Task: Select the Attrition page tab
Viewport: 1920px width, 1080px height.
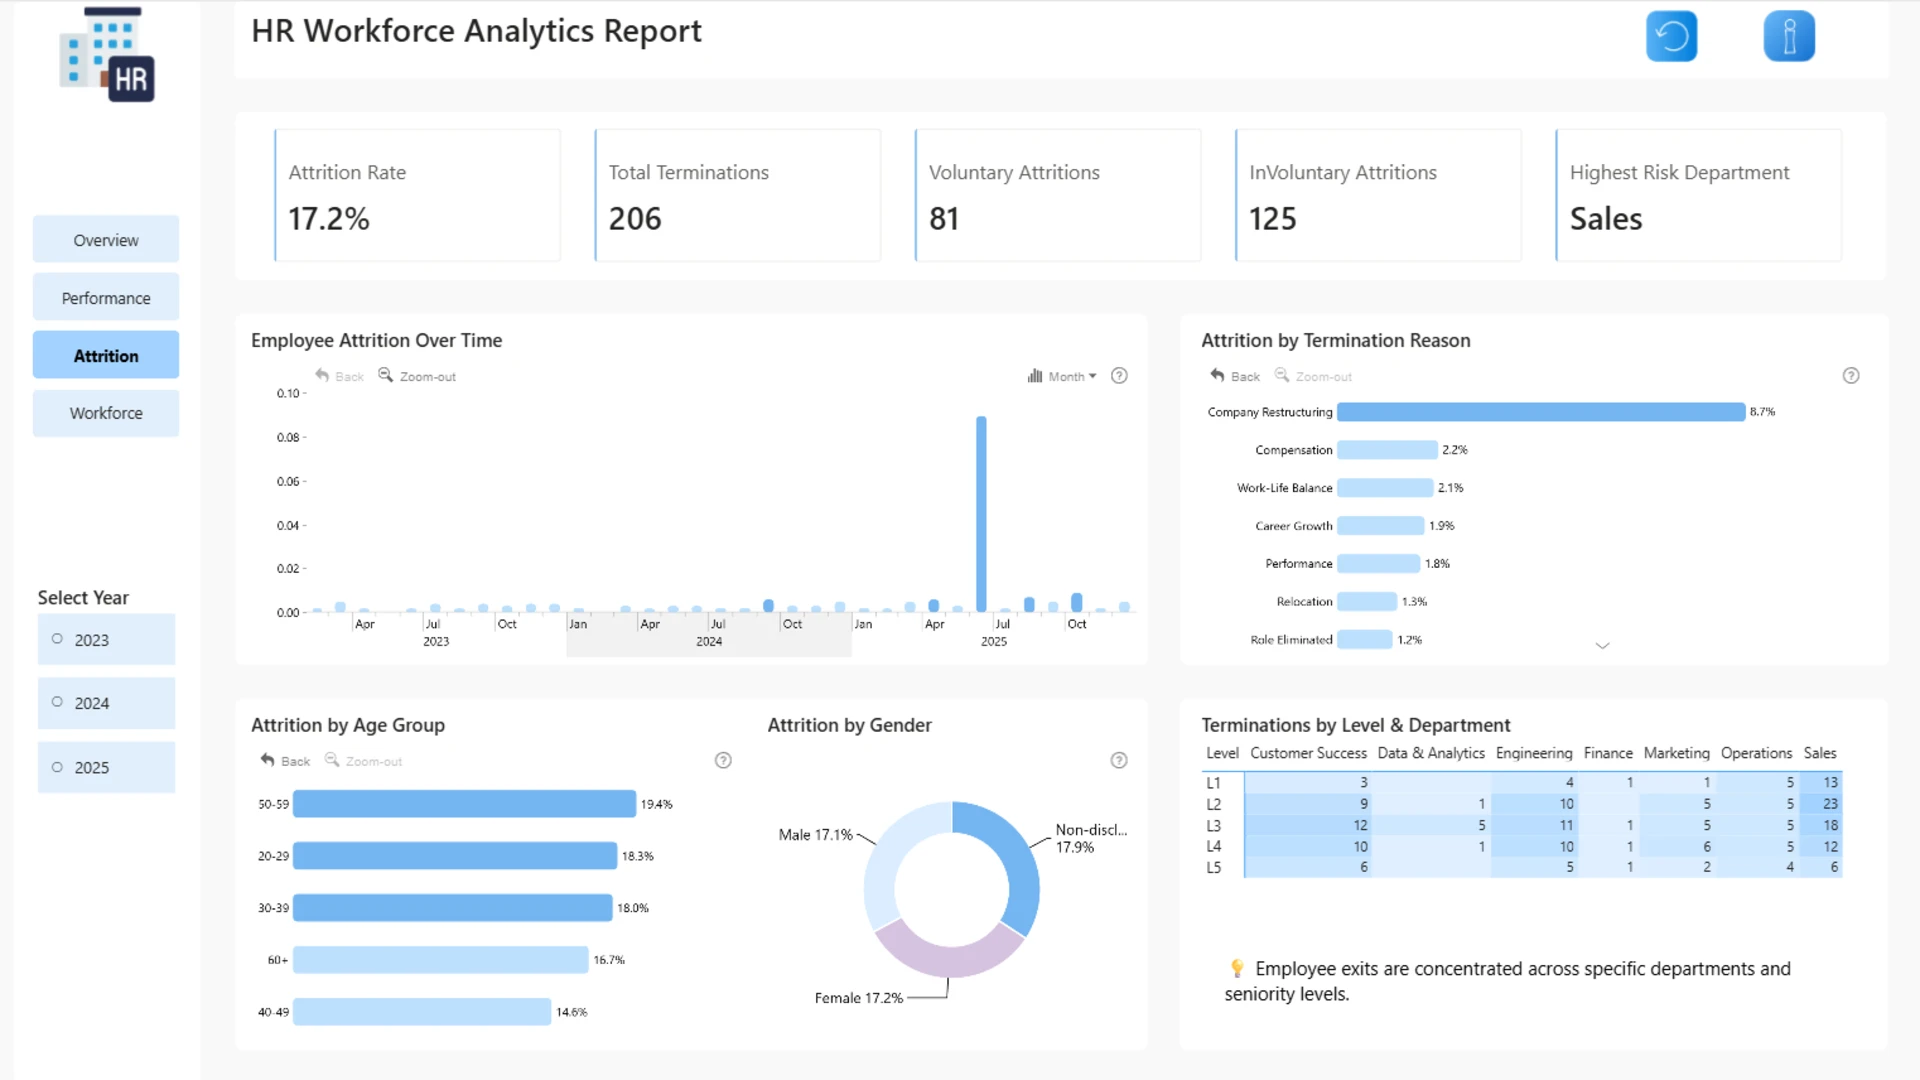Action: (x=106, y=355)
